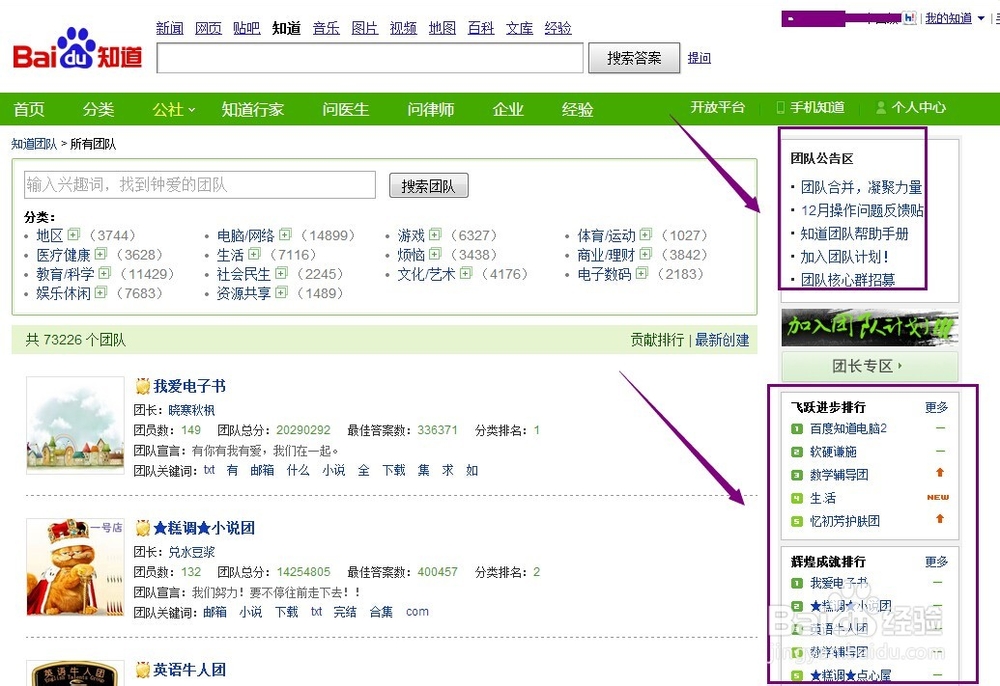Expand the 烦恼 category plus icon
This screenshot has height=686, width=1000.
pyautogui.click(x=435, y=254)
